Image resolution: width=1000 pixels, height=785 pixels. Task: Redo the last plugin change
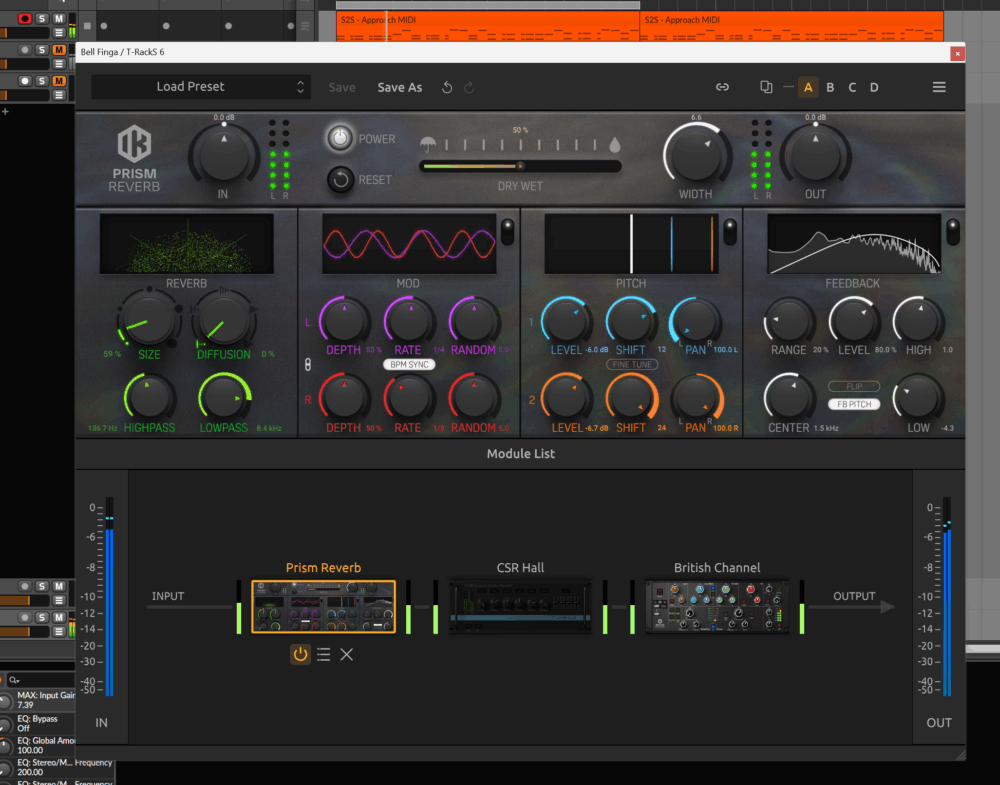(469, 87)
